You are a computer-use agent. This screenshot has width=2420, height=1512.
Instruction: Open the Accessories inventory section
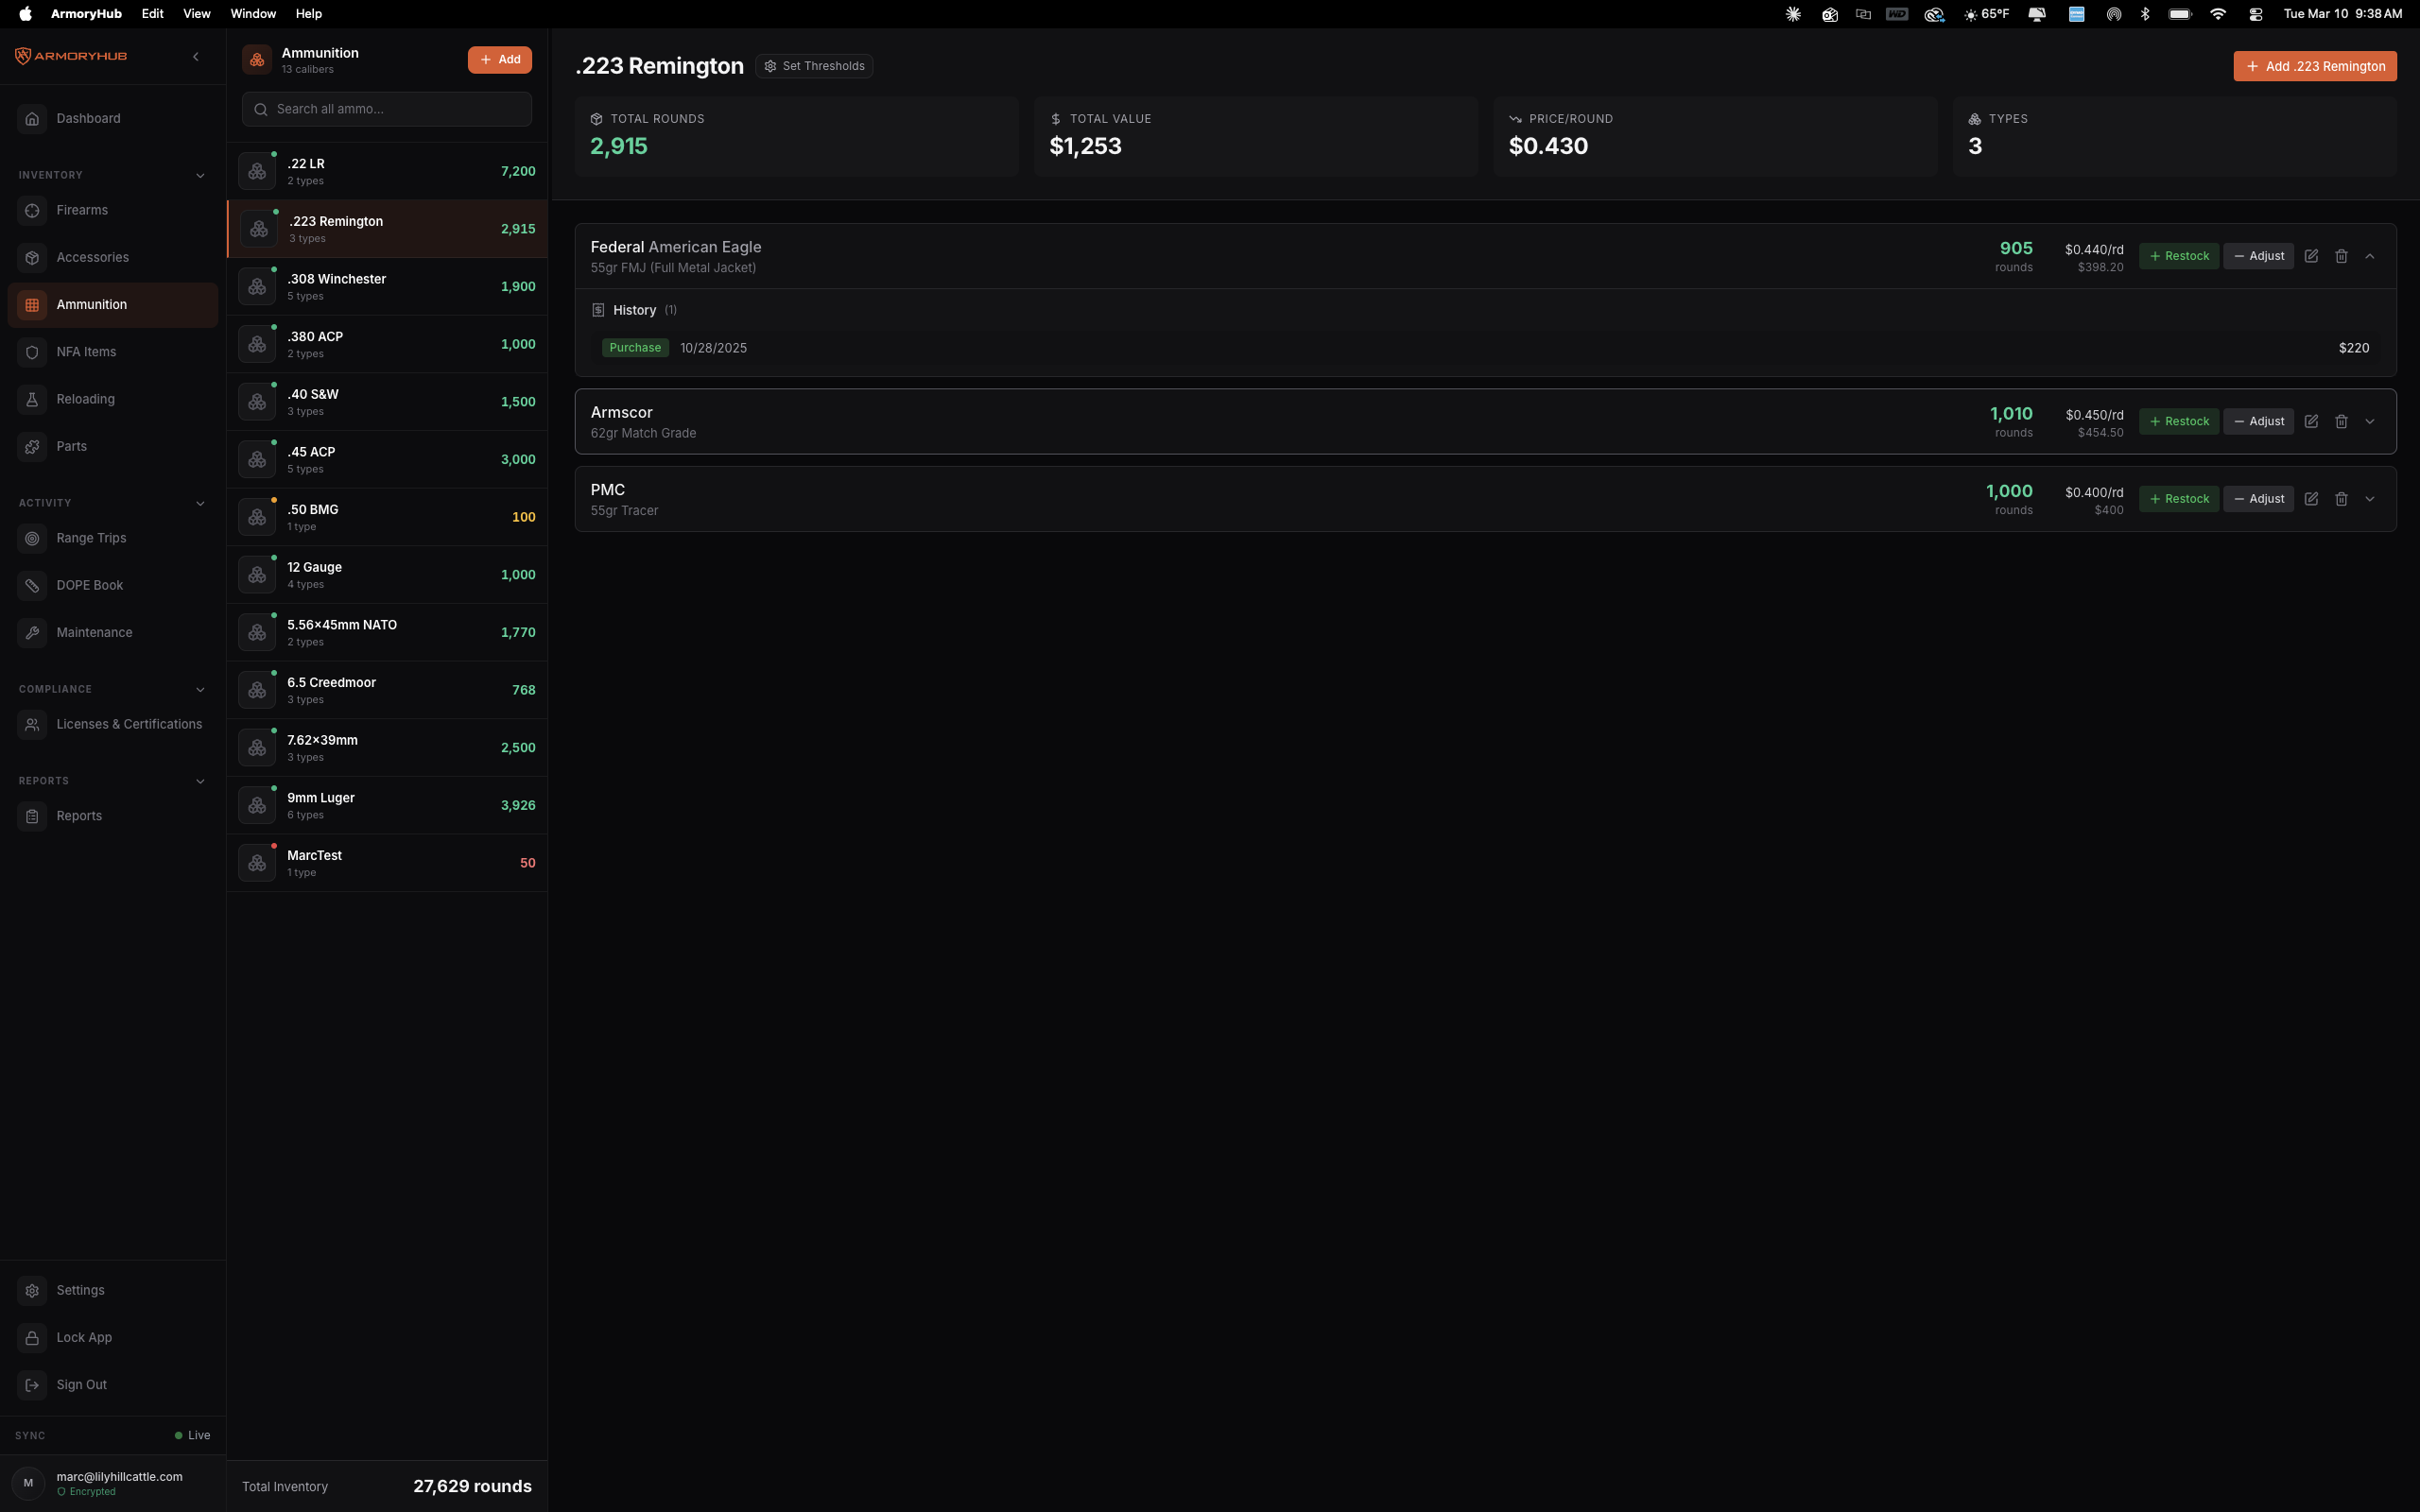[x=93, y=257]
